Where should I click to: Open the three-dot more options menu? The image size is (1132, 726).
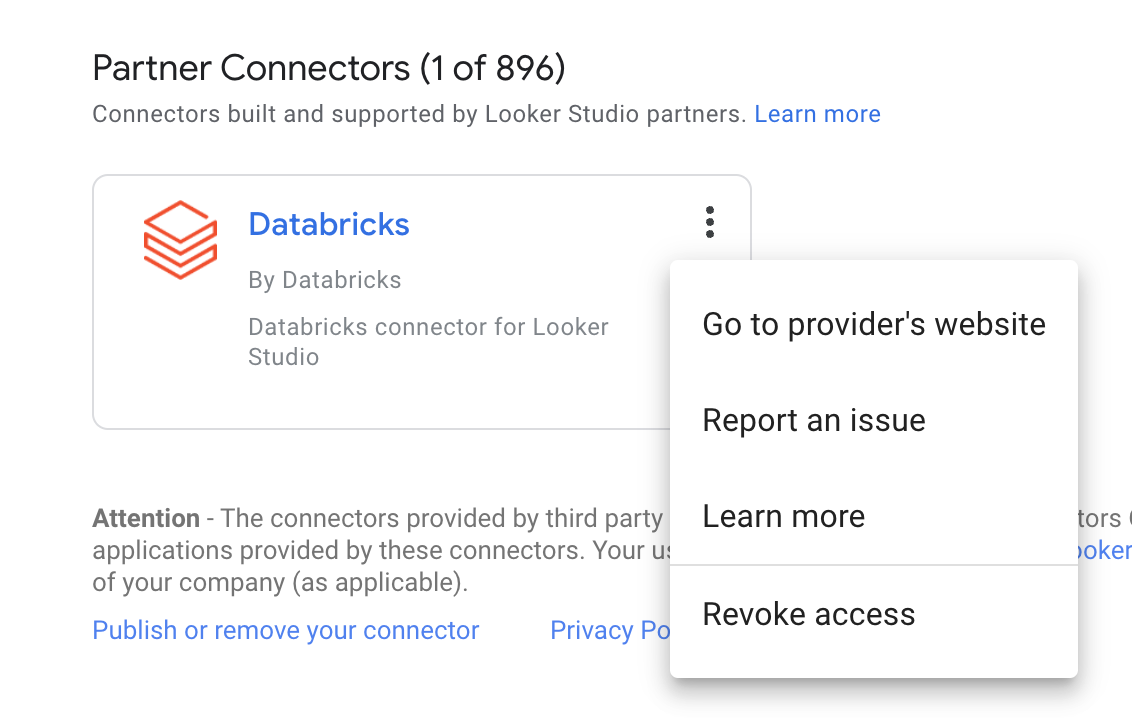click(x=710, y=222)
